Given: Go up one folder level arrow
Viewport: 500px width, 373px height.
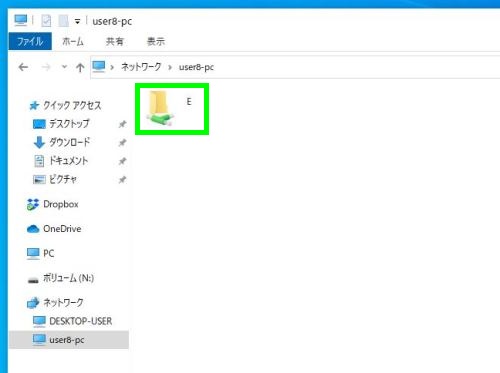Looking at the screenshot, I should click(x=80, y=68).
